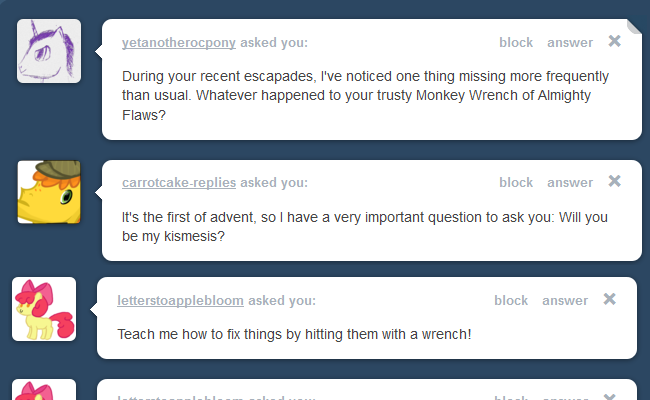650x400 pixels.
Task: Answer the wrench fixing question
Action: pyautogui.click(x=565, y=300)
